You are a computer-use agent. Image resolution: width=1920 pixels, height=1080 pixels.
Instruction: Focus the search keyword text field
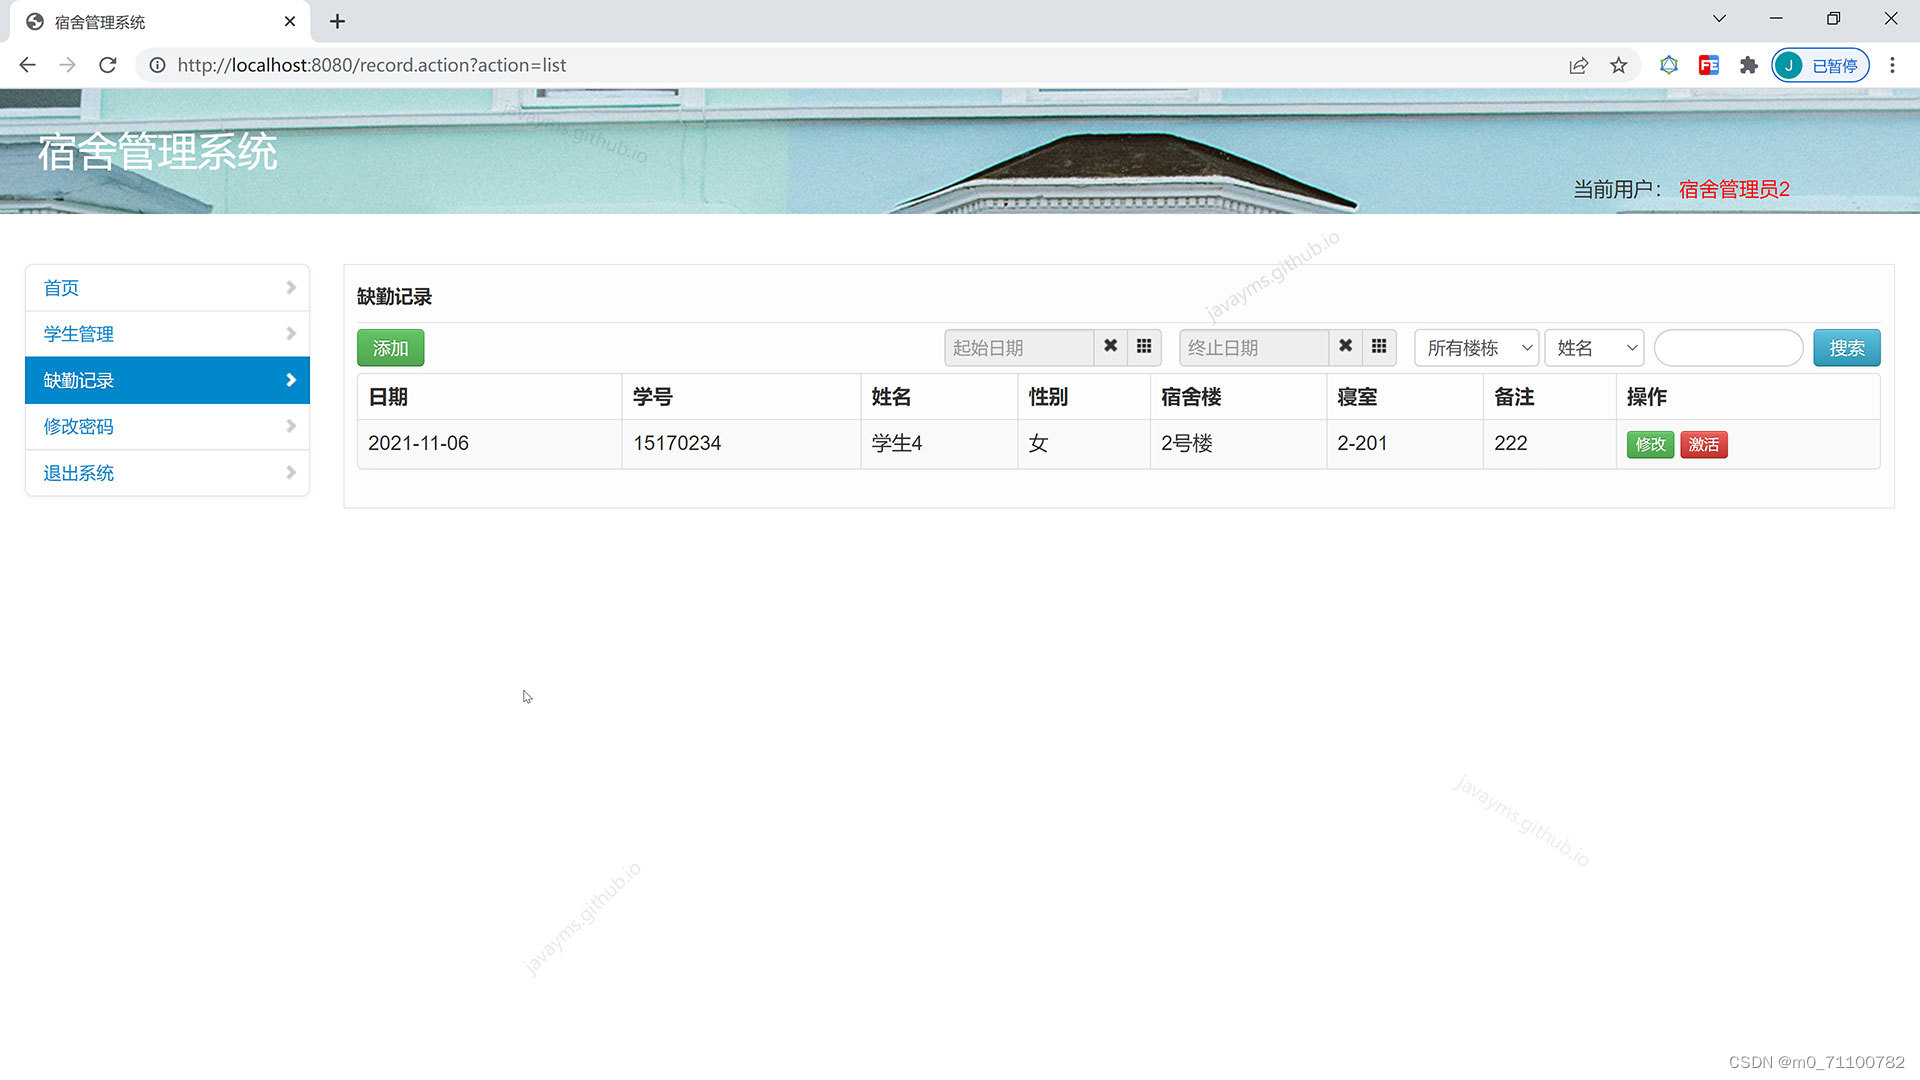1728,348
